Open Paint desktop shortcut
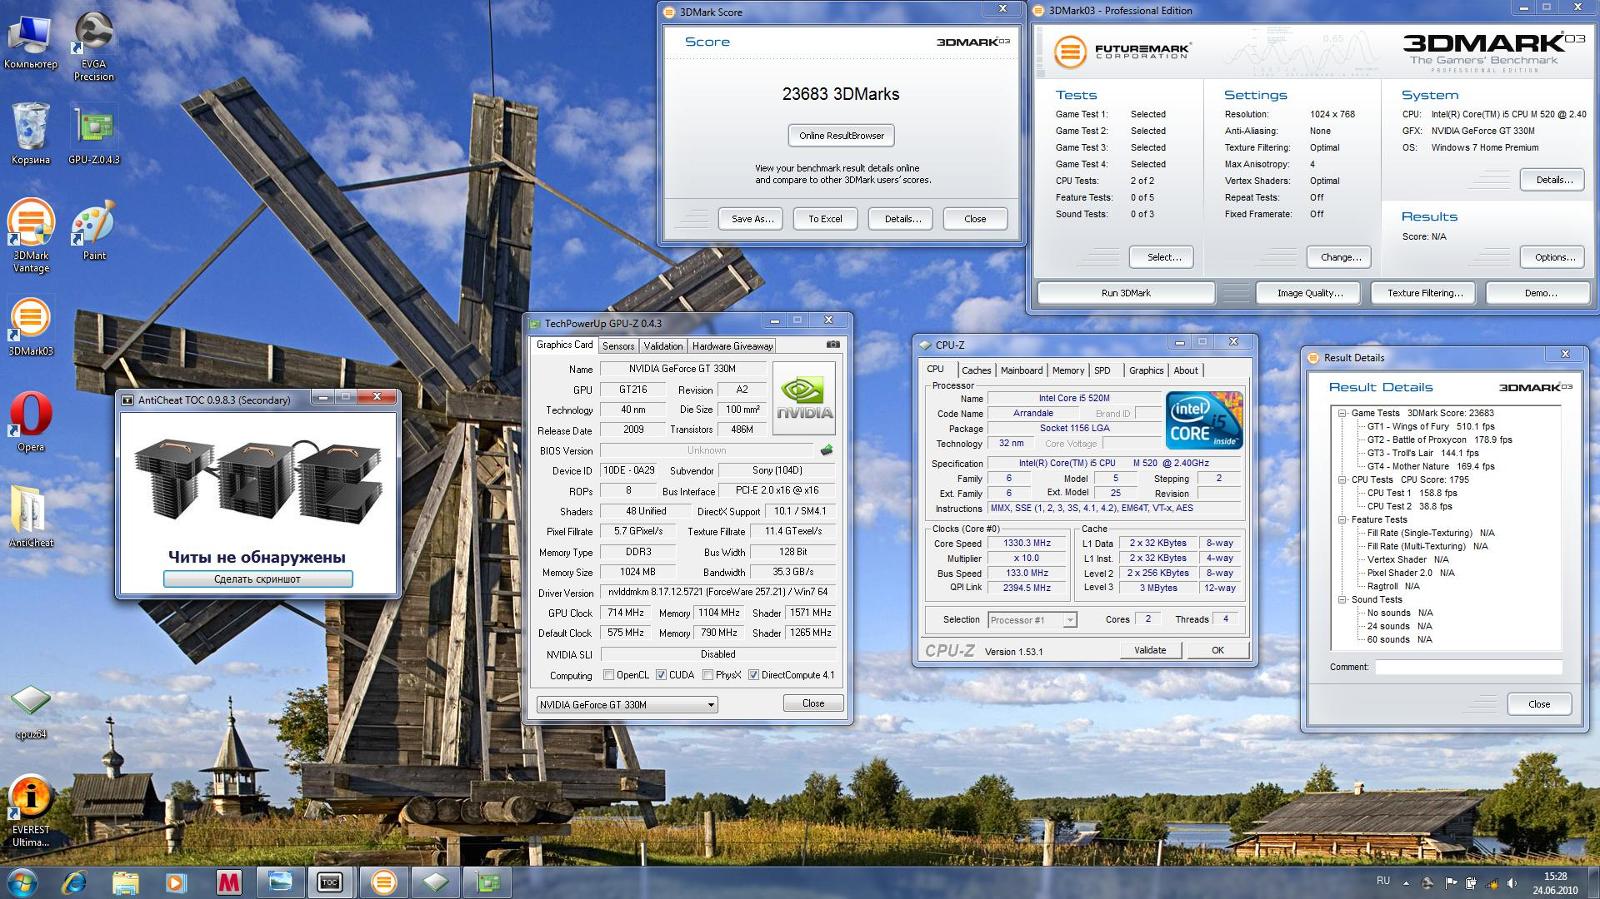 click(93, 231)
